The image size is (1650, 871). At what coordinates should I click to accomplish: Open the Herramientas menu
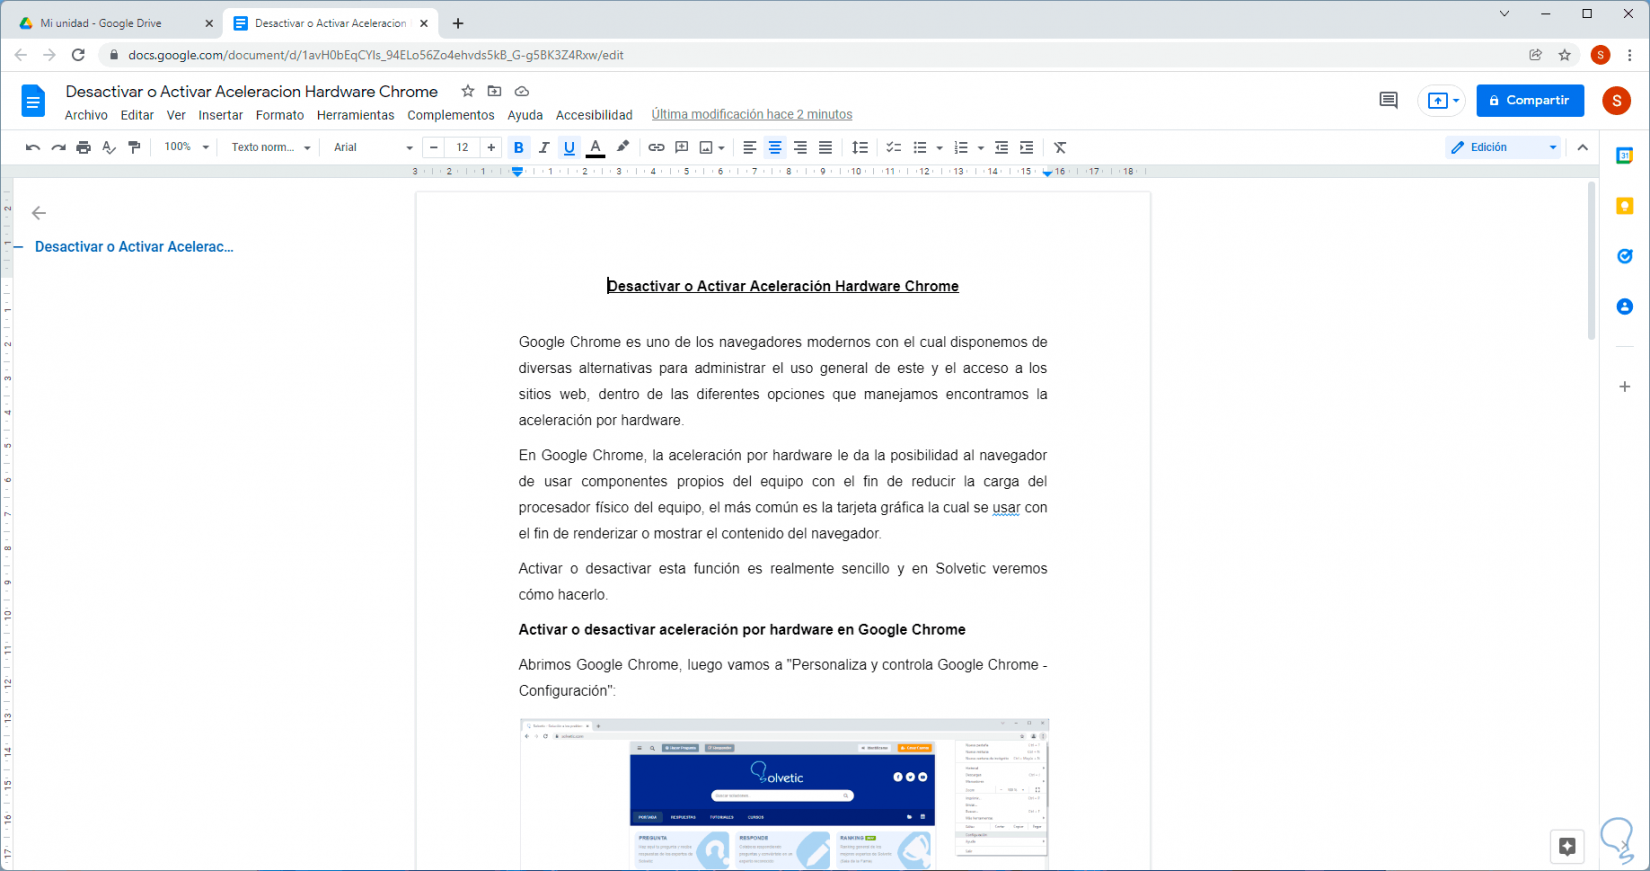pyautogui.click(x=356, y=115)
